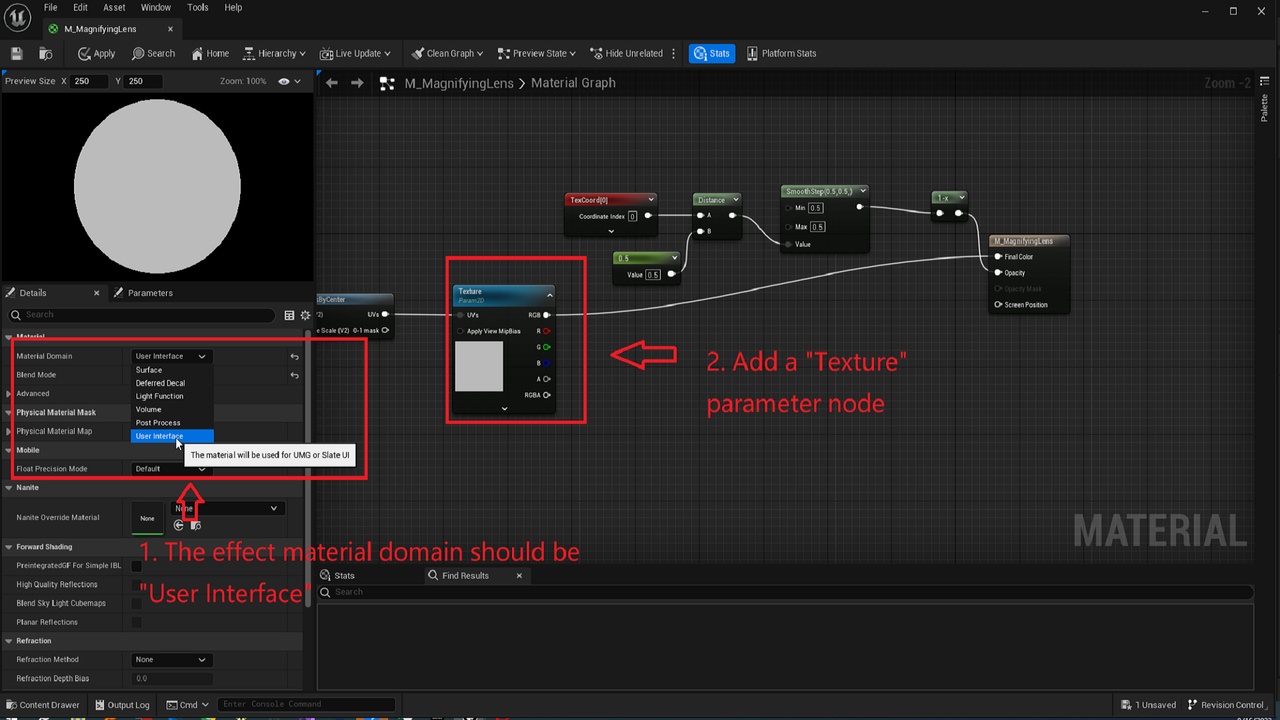Toggle the Stats display button
The width and height of the screenshot is (1280, 720).
pyautogui.click(x=712, y=53)
